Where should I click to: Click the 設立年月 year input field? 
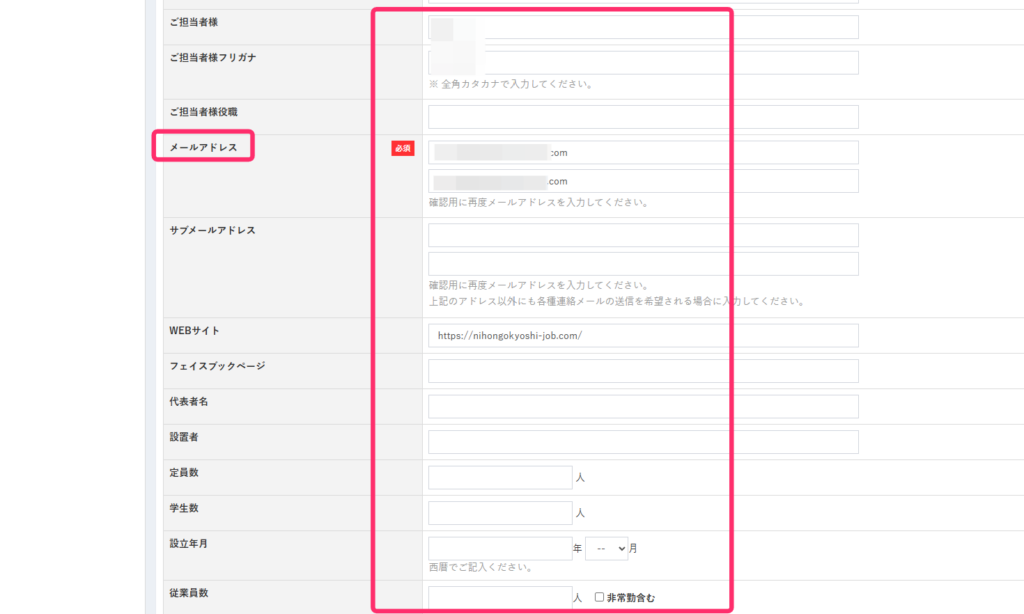click(x=499, y=549)
